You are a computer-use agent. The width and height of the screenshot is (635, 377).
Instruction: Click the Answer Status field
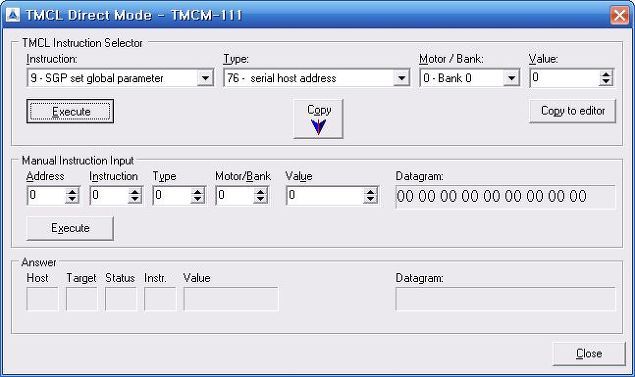pos(121,299)
